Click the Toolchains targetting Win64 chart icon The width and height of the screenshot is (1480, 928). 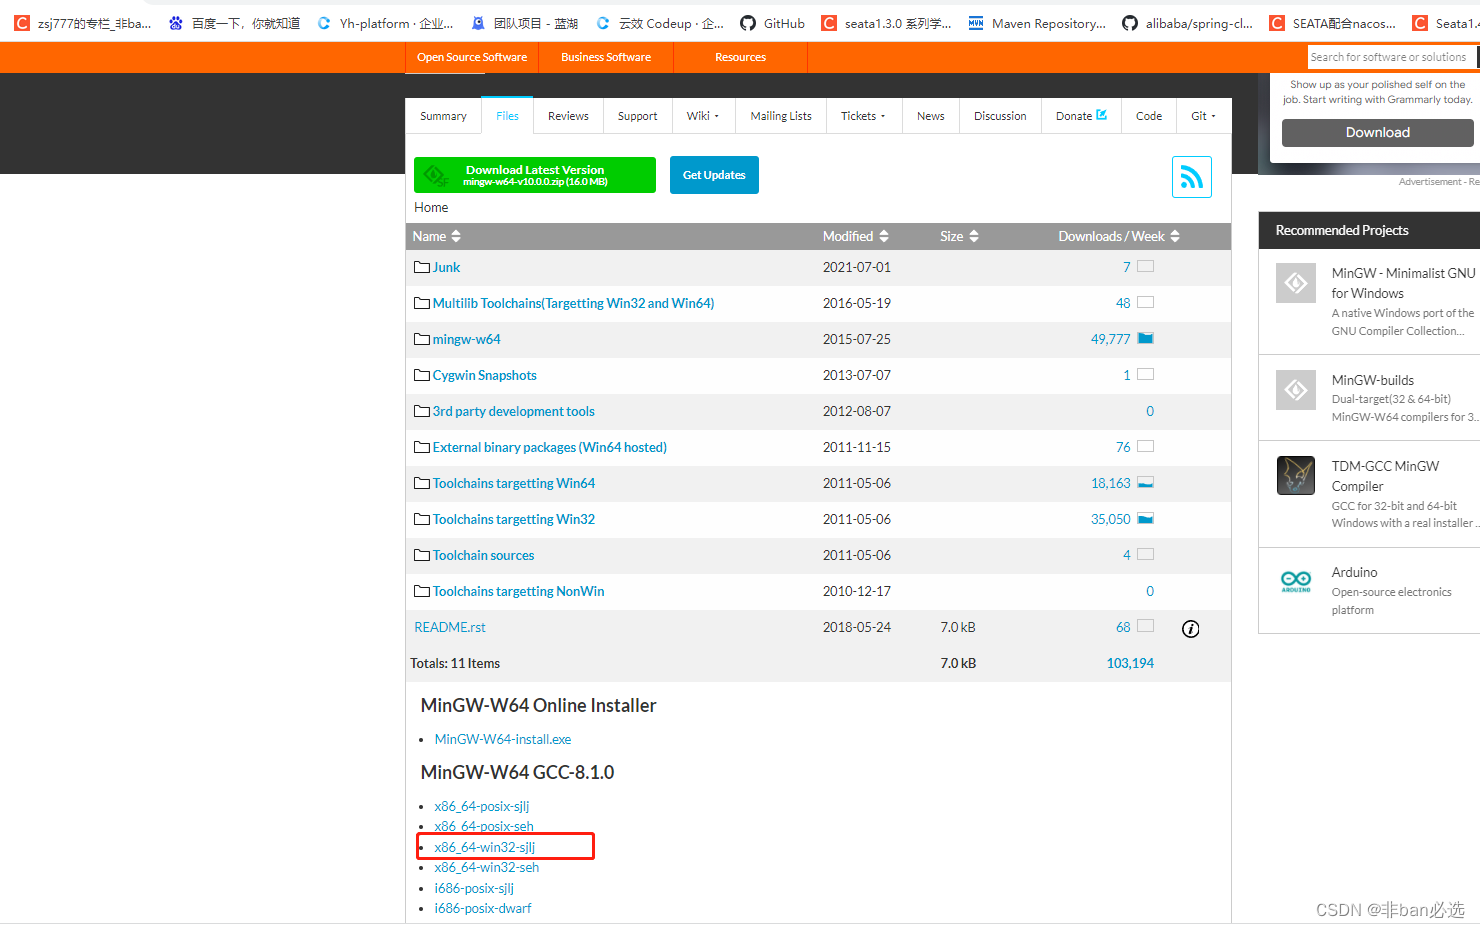click(x=1146, y=482)
